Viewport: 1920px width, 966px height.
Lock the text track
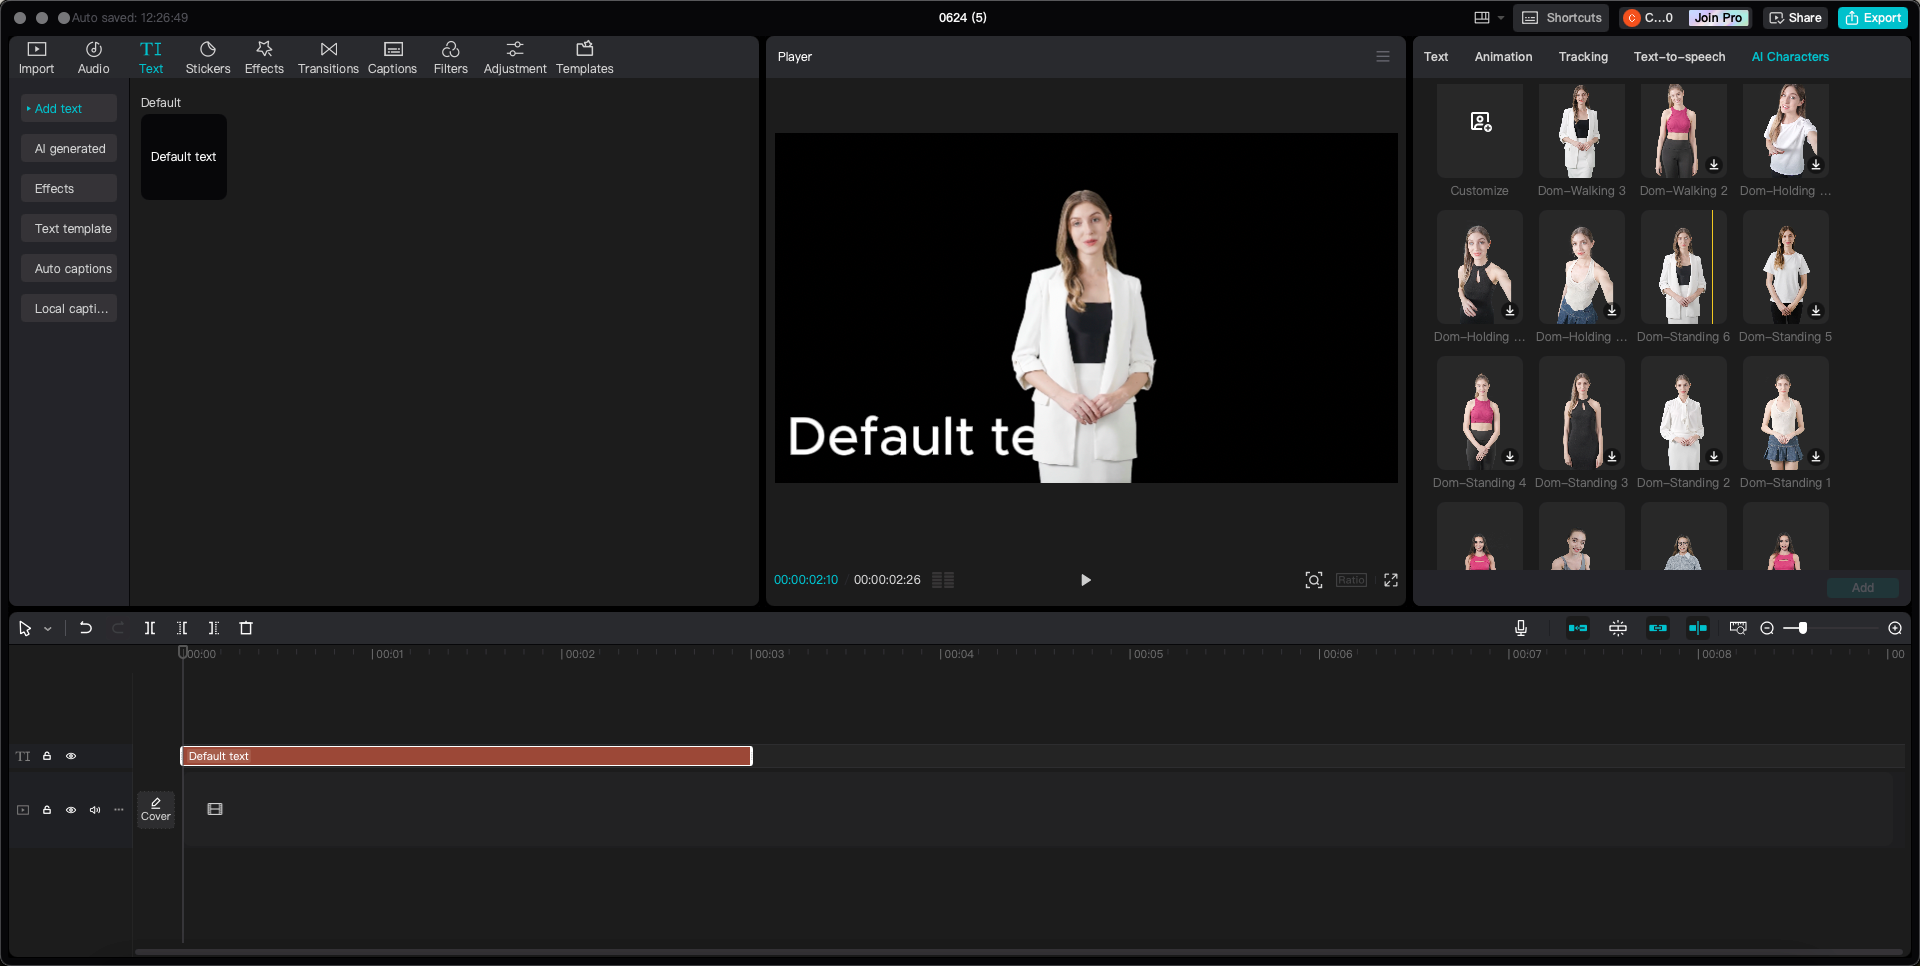click(x=47, y=756)
